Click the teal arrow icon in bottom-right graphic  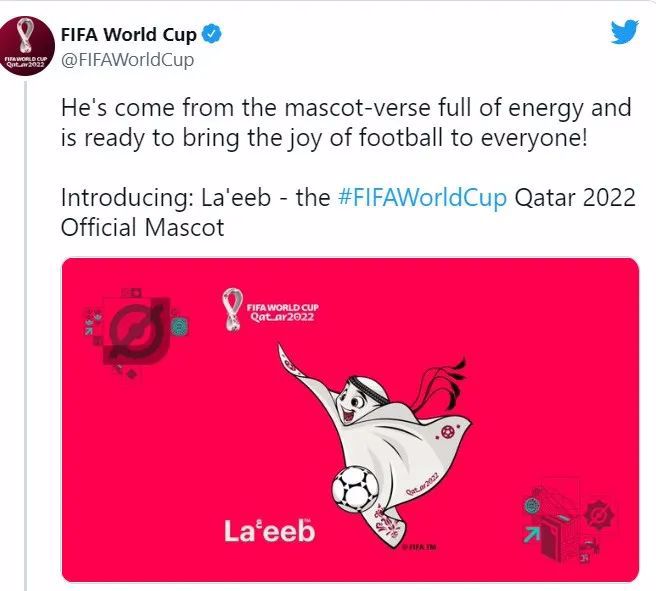[531, 535]
